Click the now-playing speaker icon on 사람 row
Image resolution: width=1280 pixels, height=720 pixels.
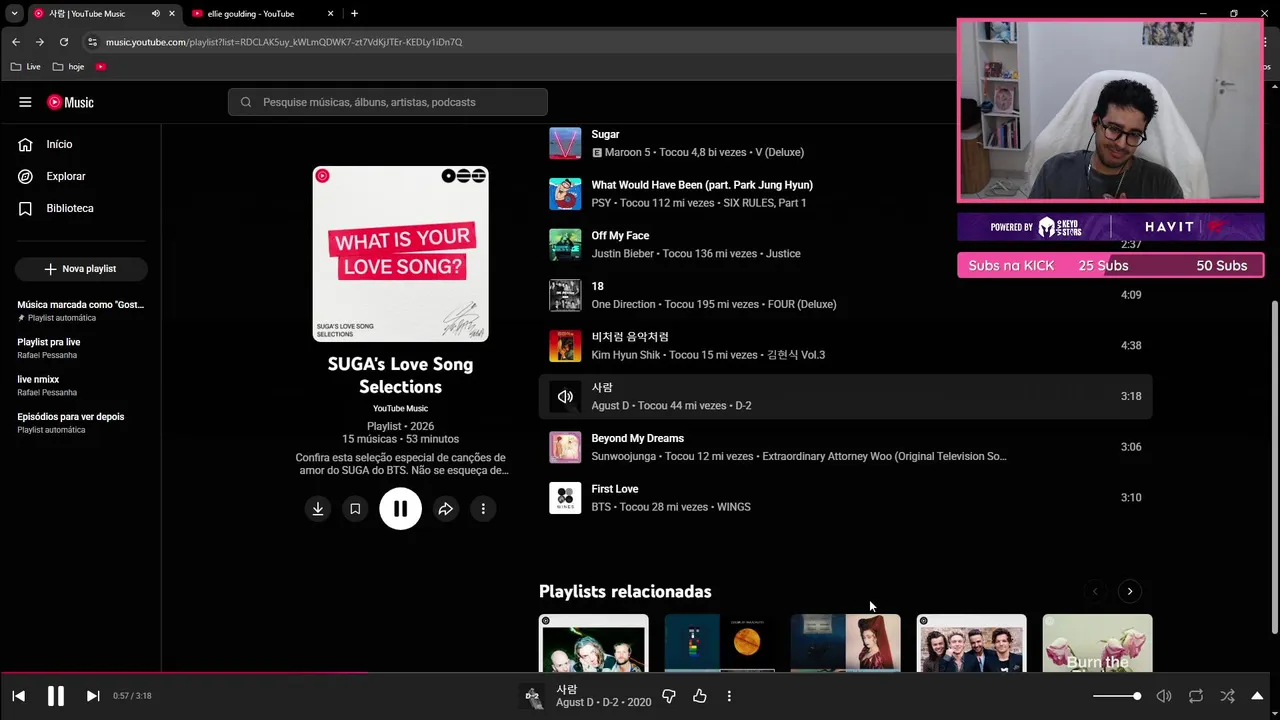point(565,397)
